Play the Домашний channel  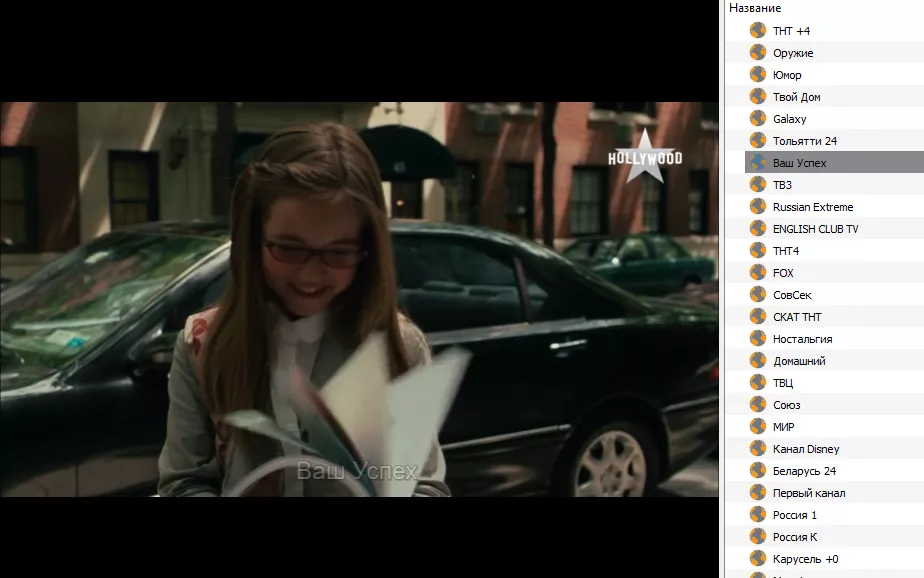pos(799,361)
